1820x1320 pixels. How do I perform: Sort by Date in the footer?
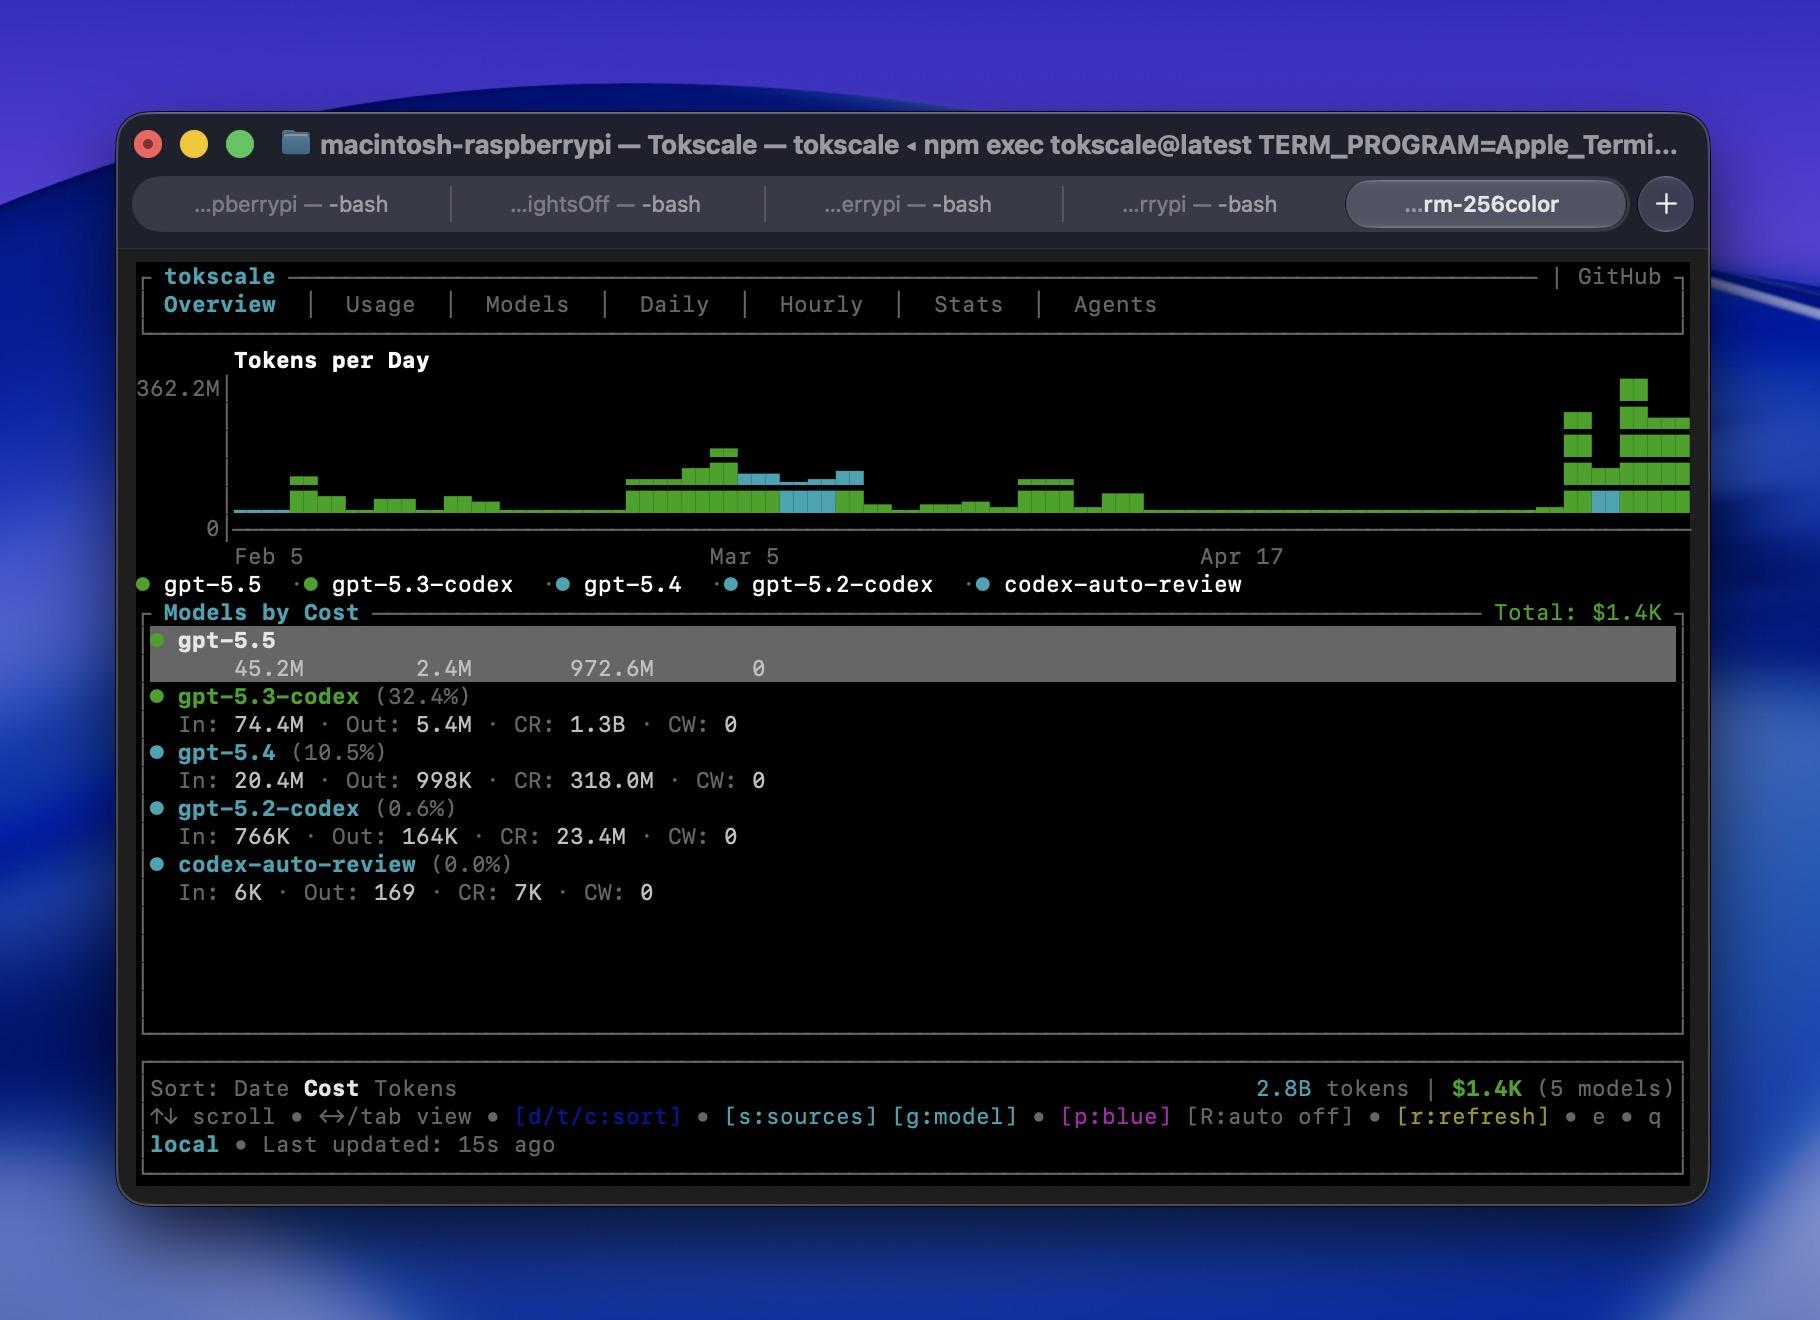point(262,1088)
